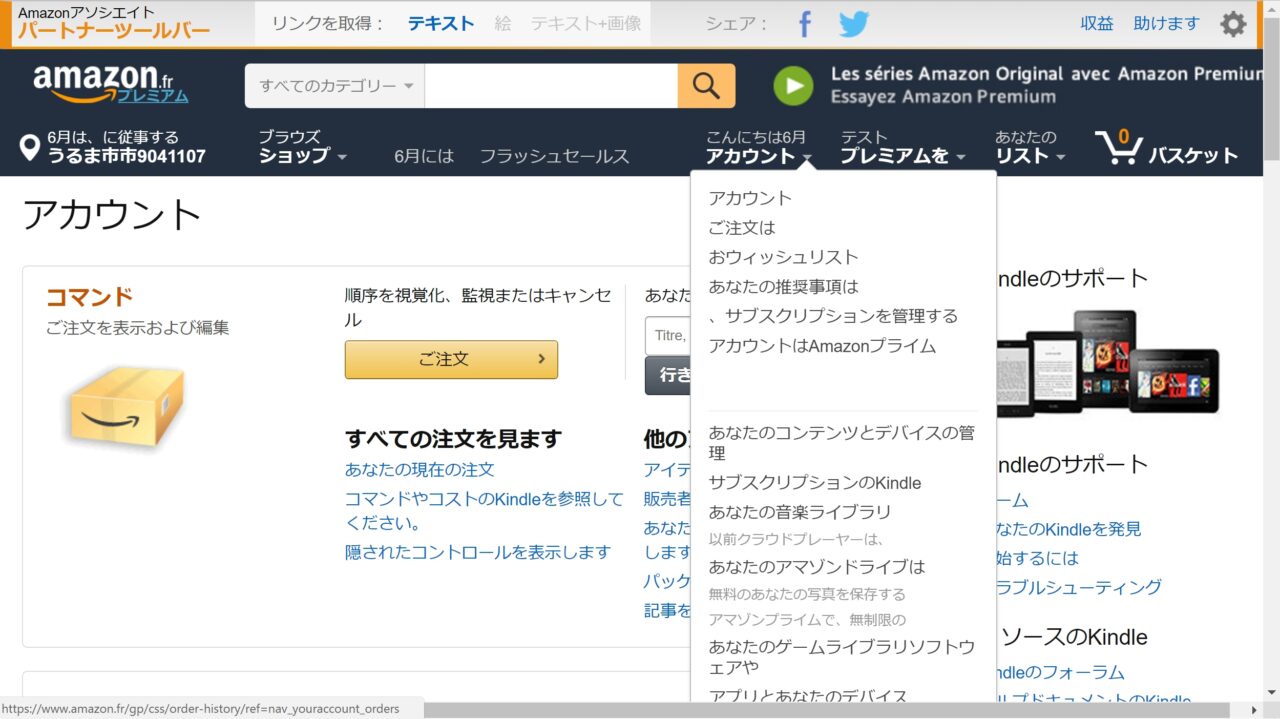This screenshot has height=719, width=1280.
Task: Expand the あなたのリスト dropdown
Action: pyautogui.click(x=1029, y=147)
